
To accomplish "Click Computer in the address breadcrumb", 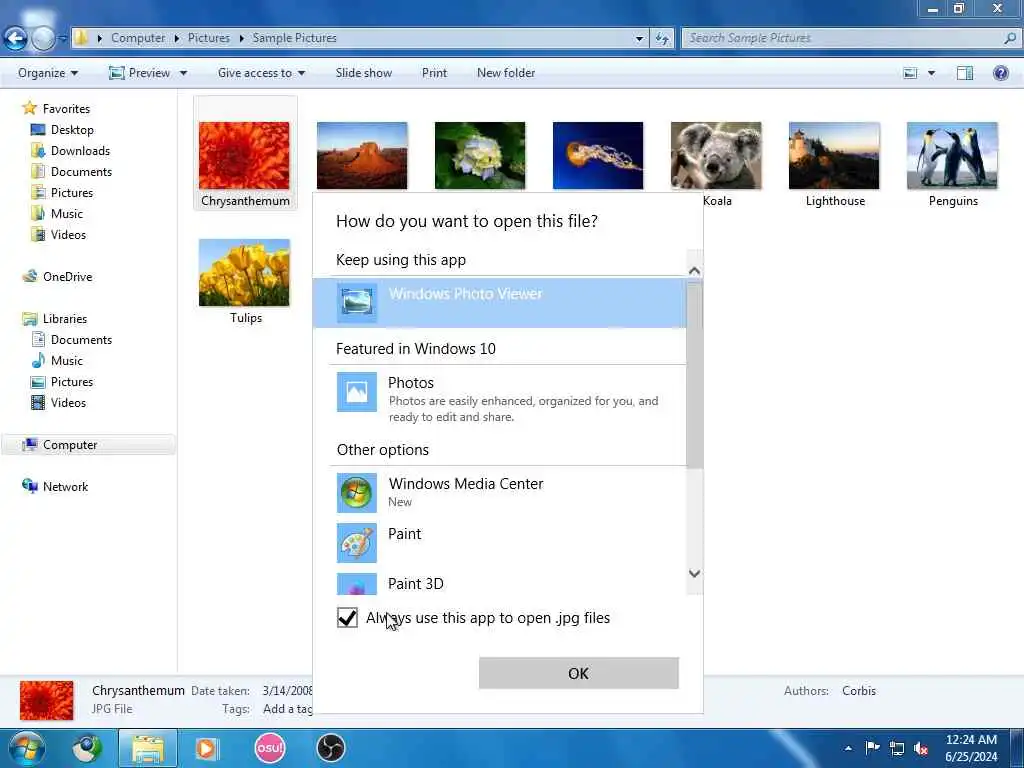I will tap(138, 38).
